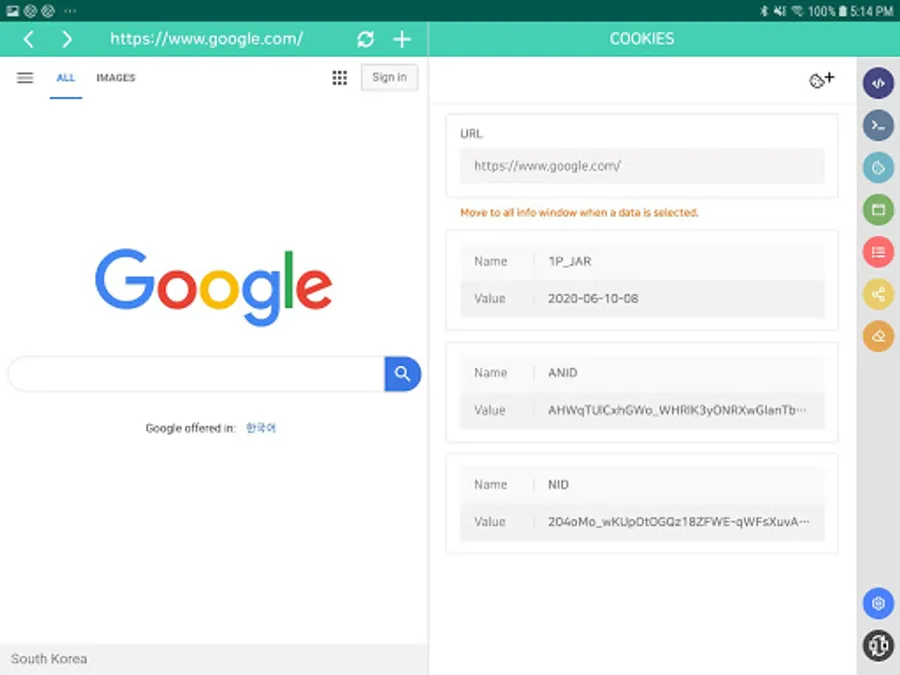Viewport: 900px width, 675px height.
Task: Switch to the IMAGES tab
Action: point(116,77)
